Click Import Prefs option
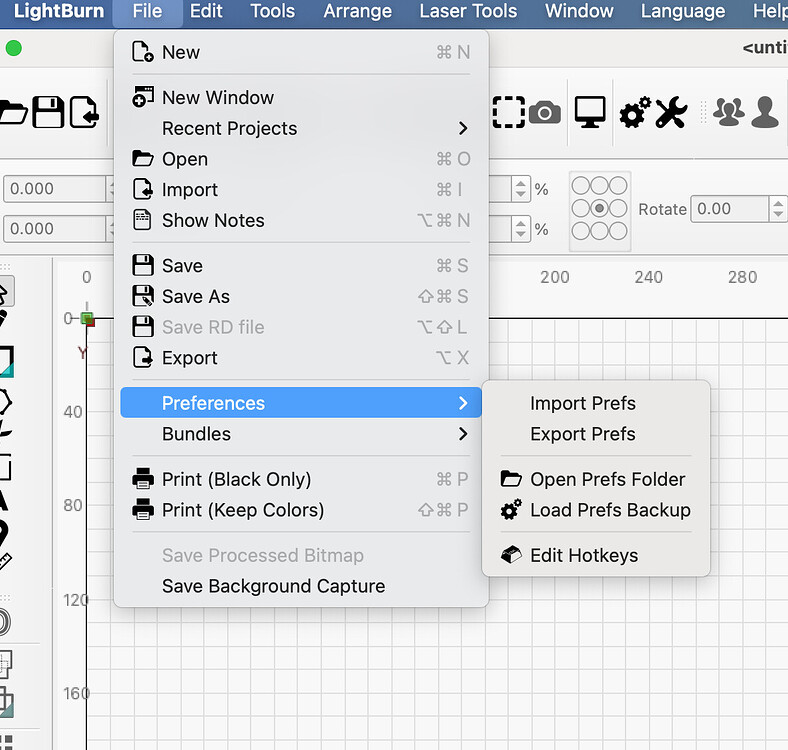 583,403
